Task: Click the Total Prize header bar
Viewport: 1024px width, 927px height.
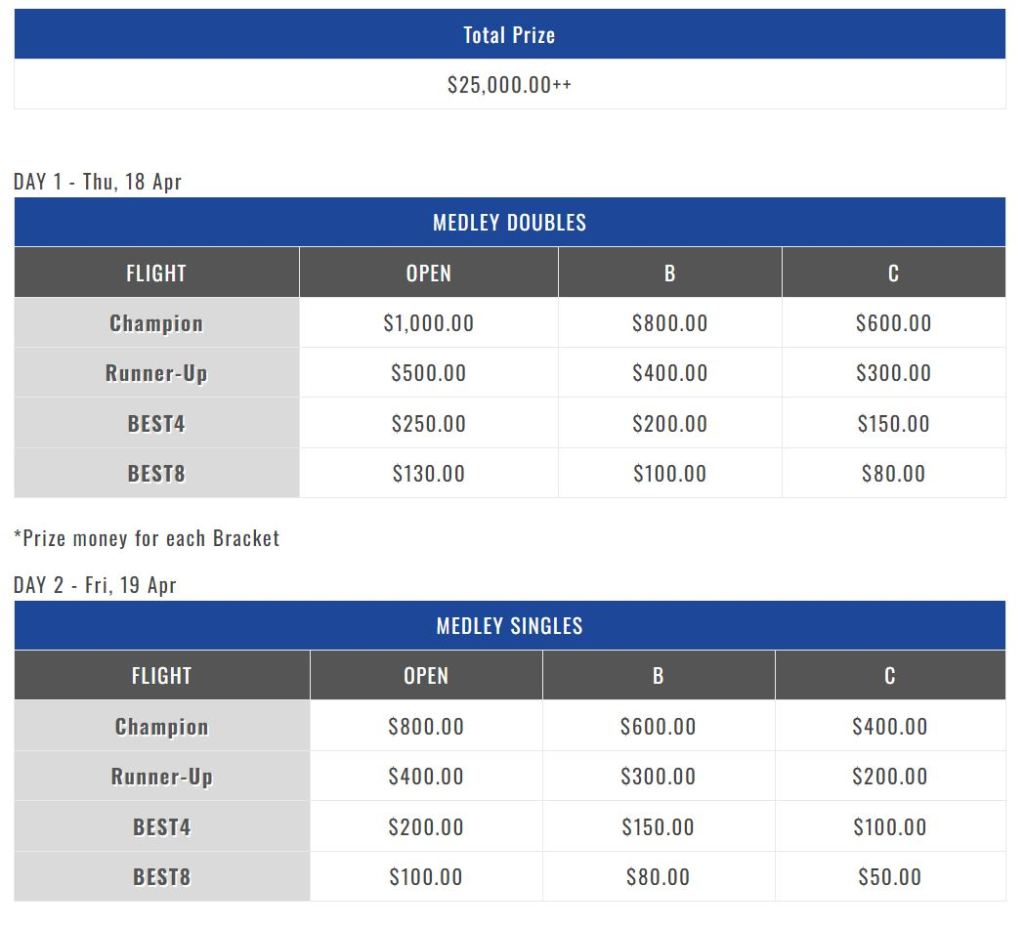Action: coord(509,35)
